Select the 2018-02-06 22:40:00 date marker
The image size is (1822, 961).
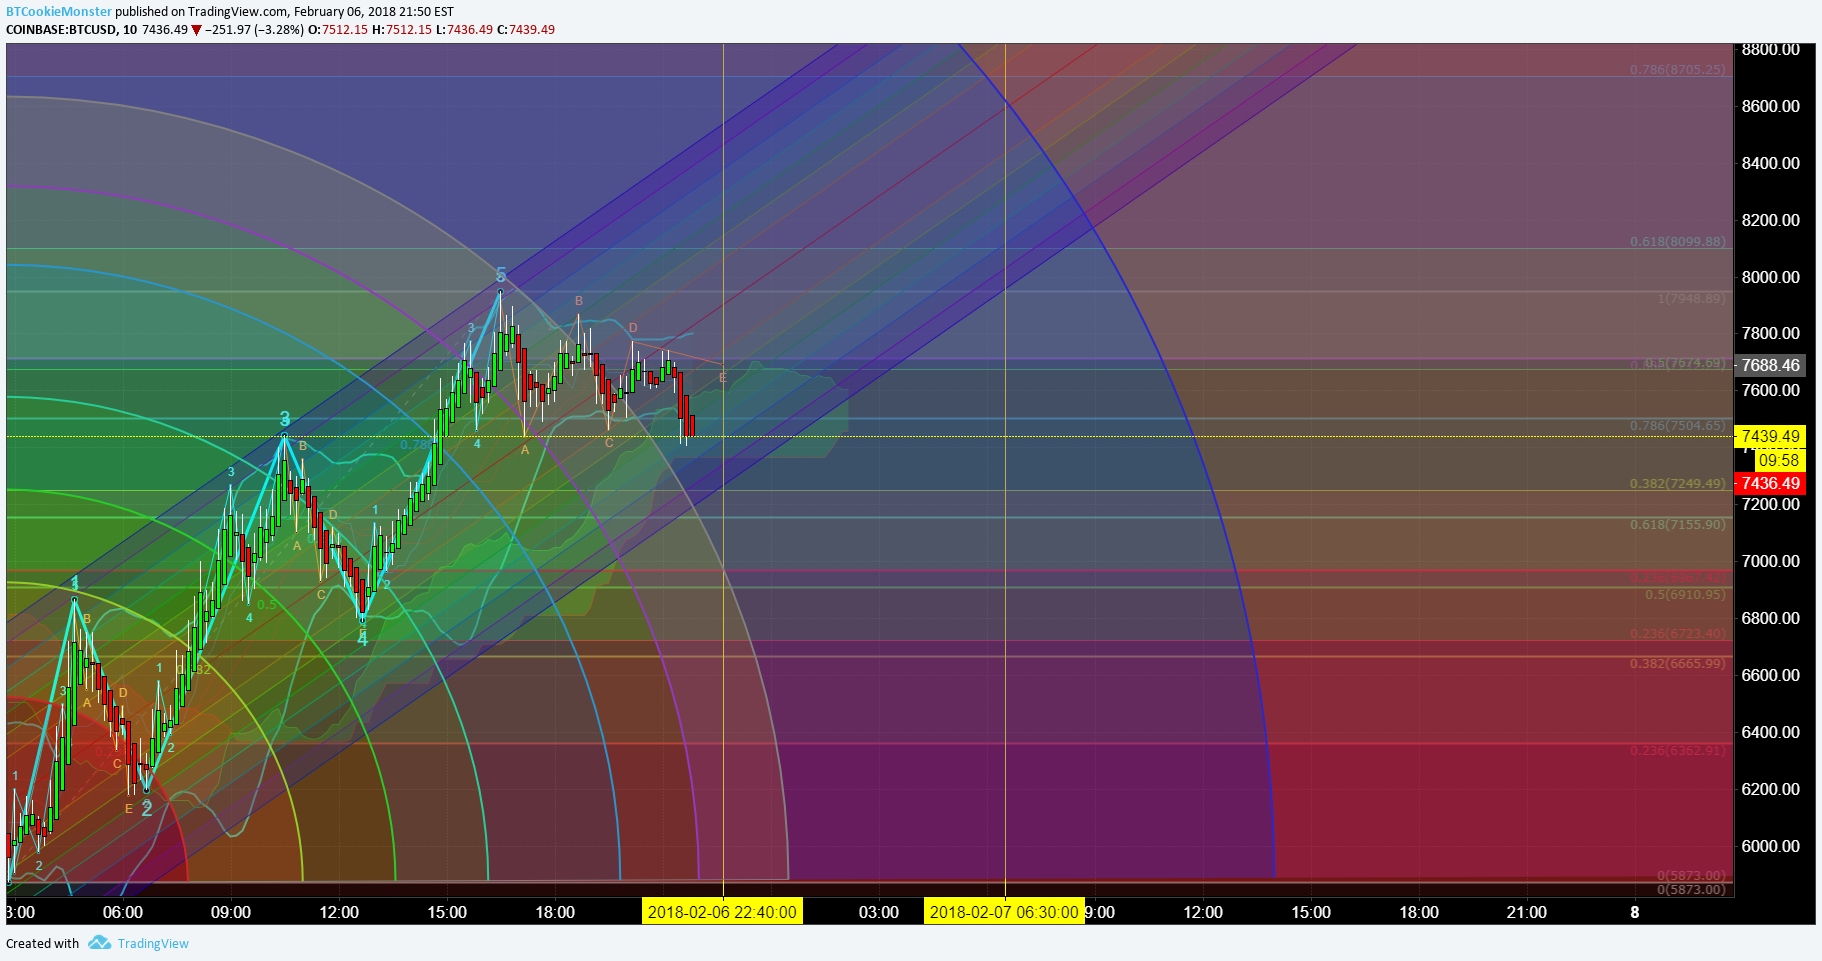click(722, 912)
